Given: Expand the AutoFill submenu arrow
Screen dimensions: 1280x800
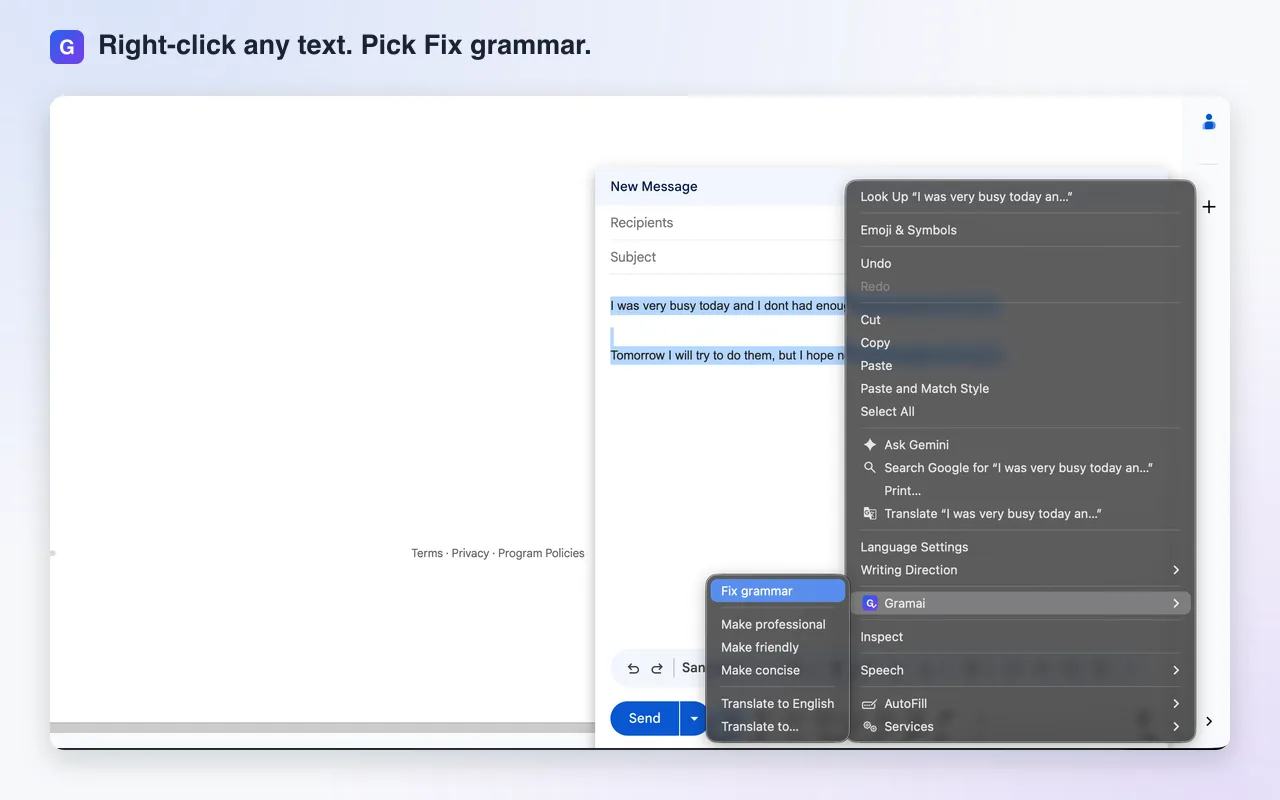Looking at the screenshot, I should [x=1176, y=704].
